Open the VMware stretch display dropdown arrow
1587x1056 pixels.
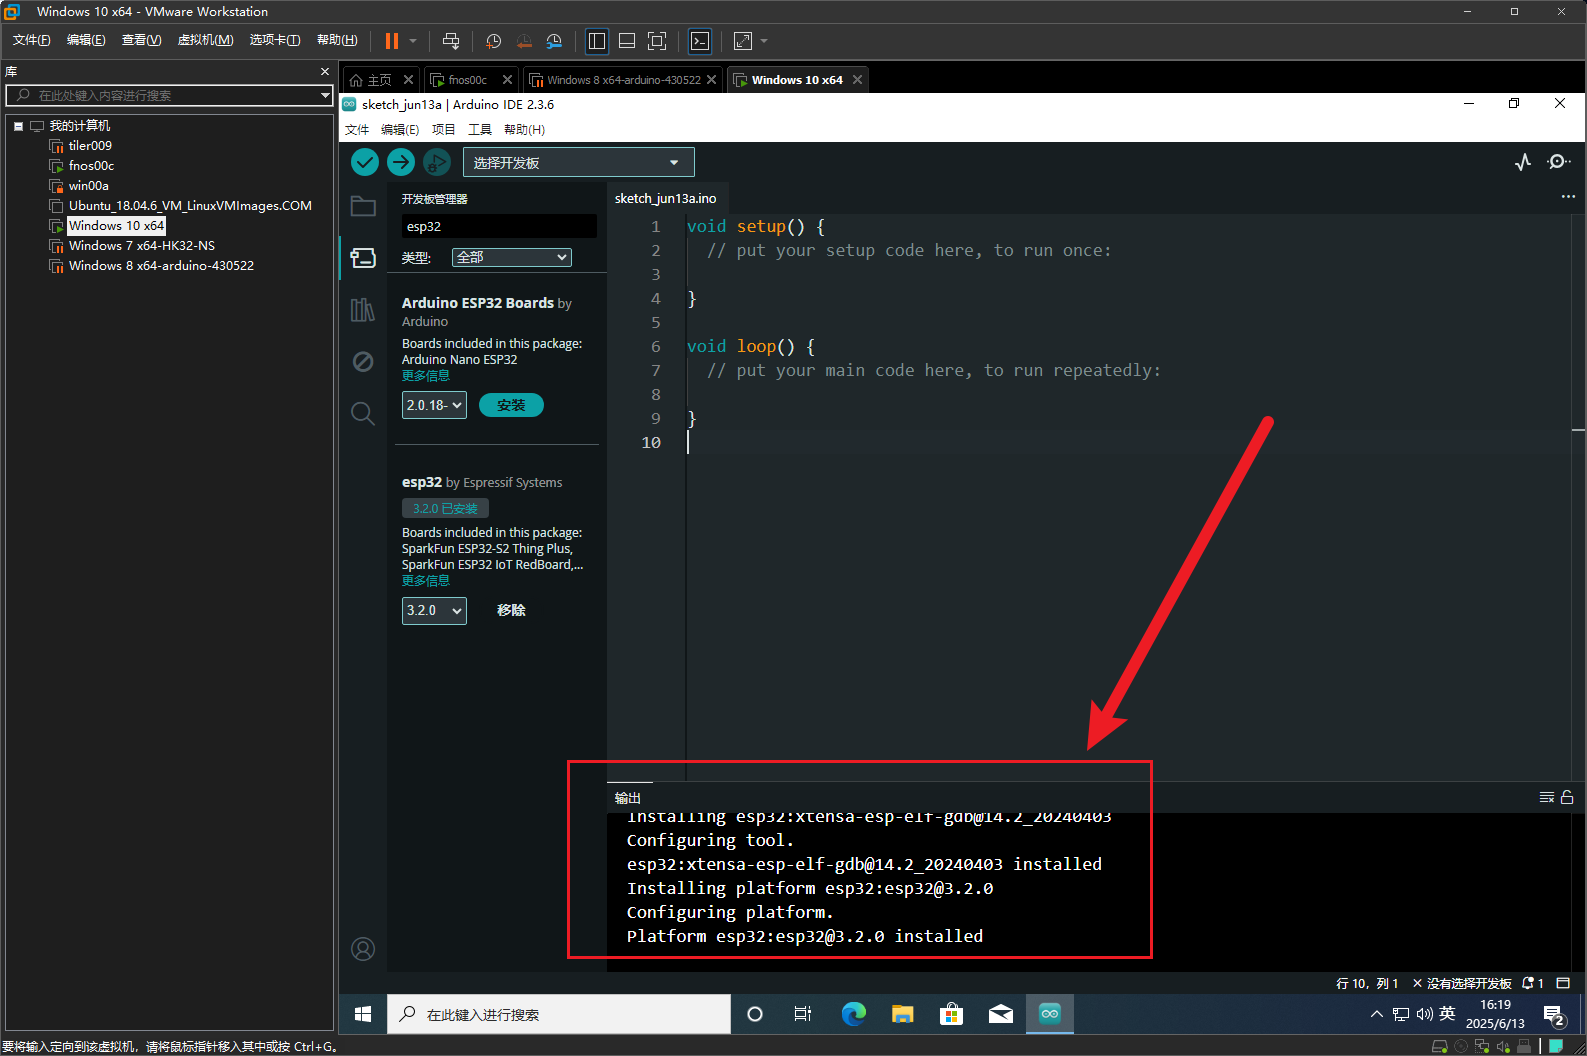click(x=764, y=41)
